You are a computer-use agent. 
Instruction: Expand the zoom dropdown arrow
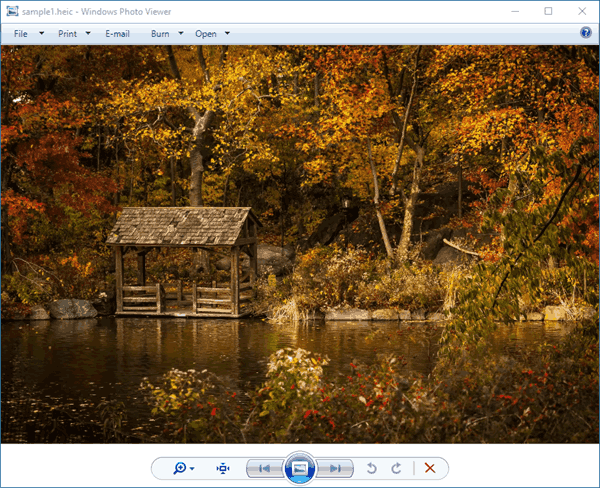192,468
